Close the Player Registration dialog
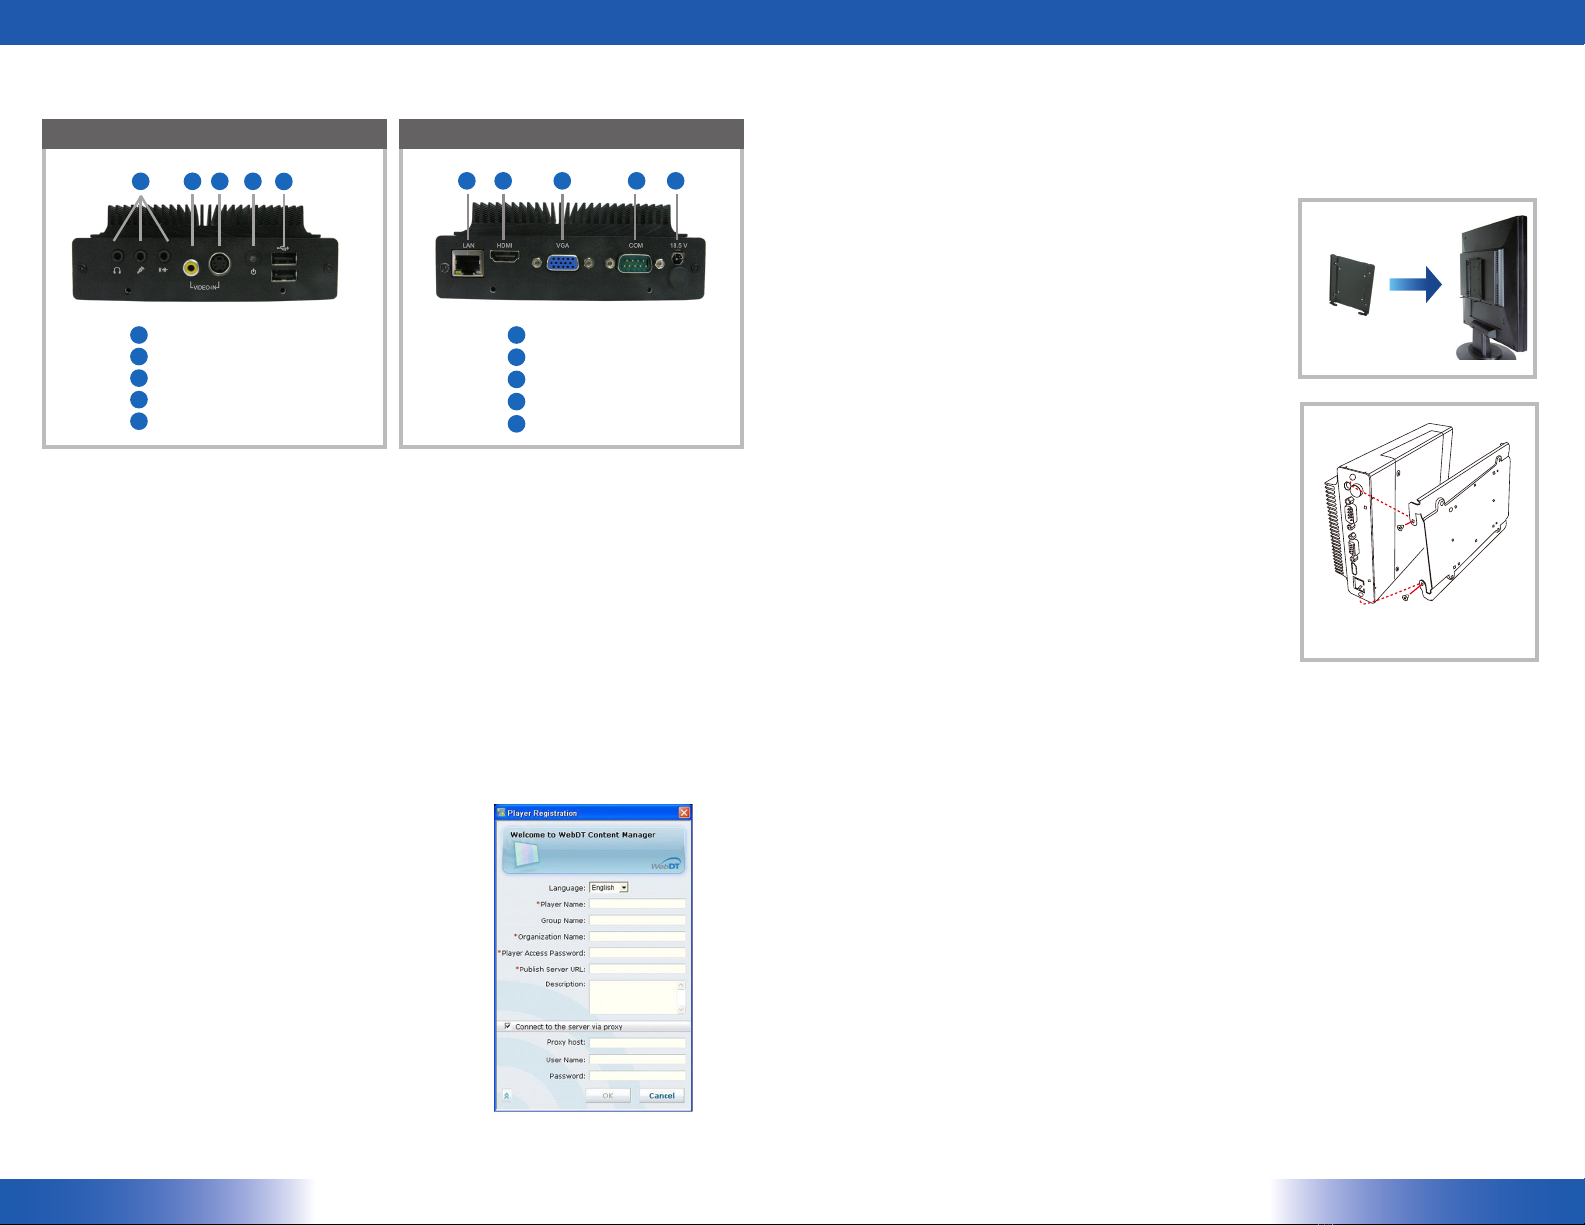The image size is (1585, 1225). pyautogui.click(x=684, y=813)
